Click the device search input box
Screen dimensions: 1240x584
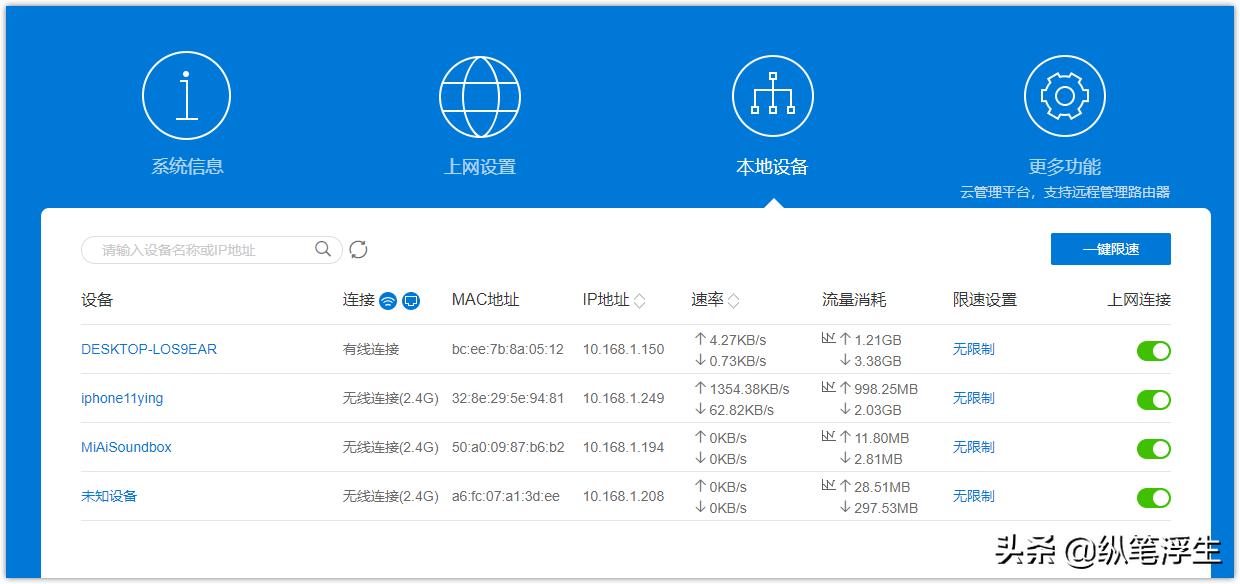[200, 249]
